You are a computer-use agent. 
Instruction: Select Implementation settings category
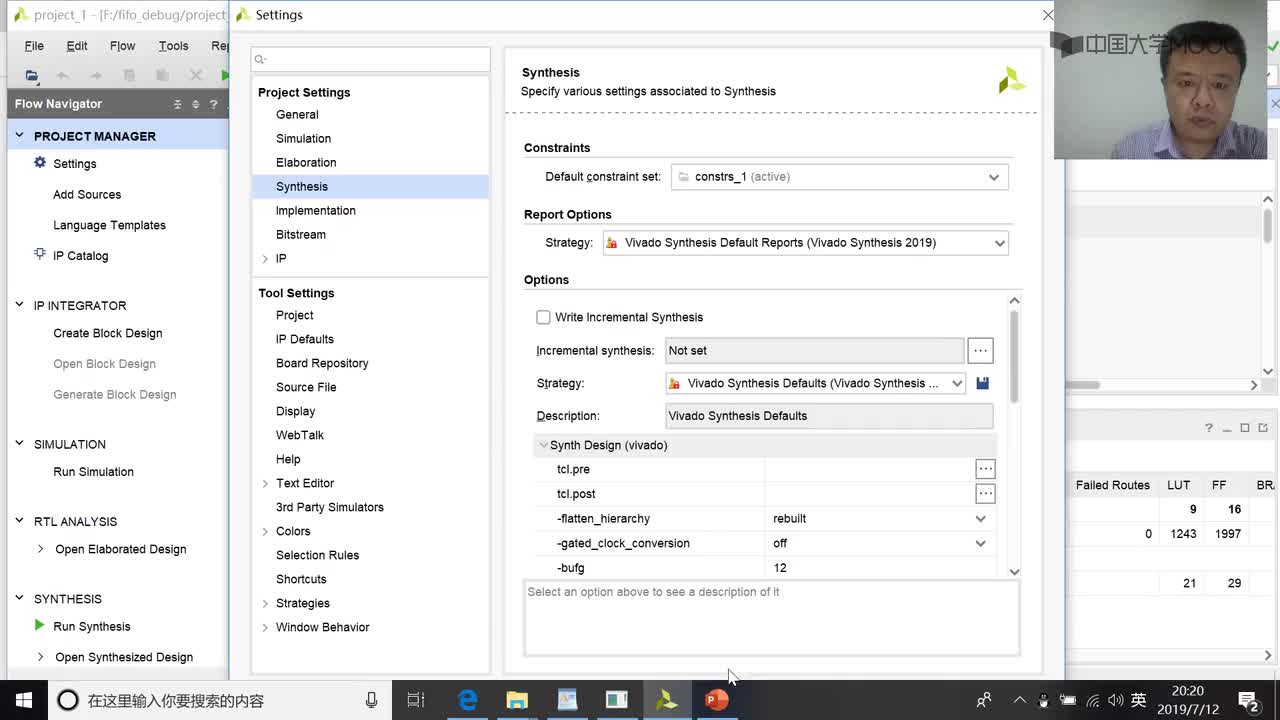[x=315, y=211]
